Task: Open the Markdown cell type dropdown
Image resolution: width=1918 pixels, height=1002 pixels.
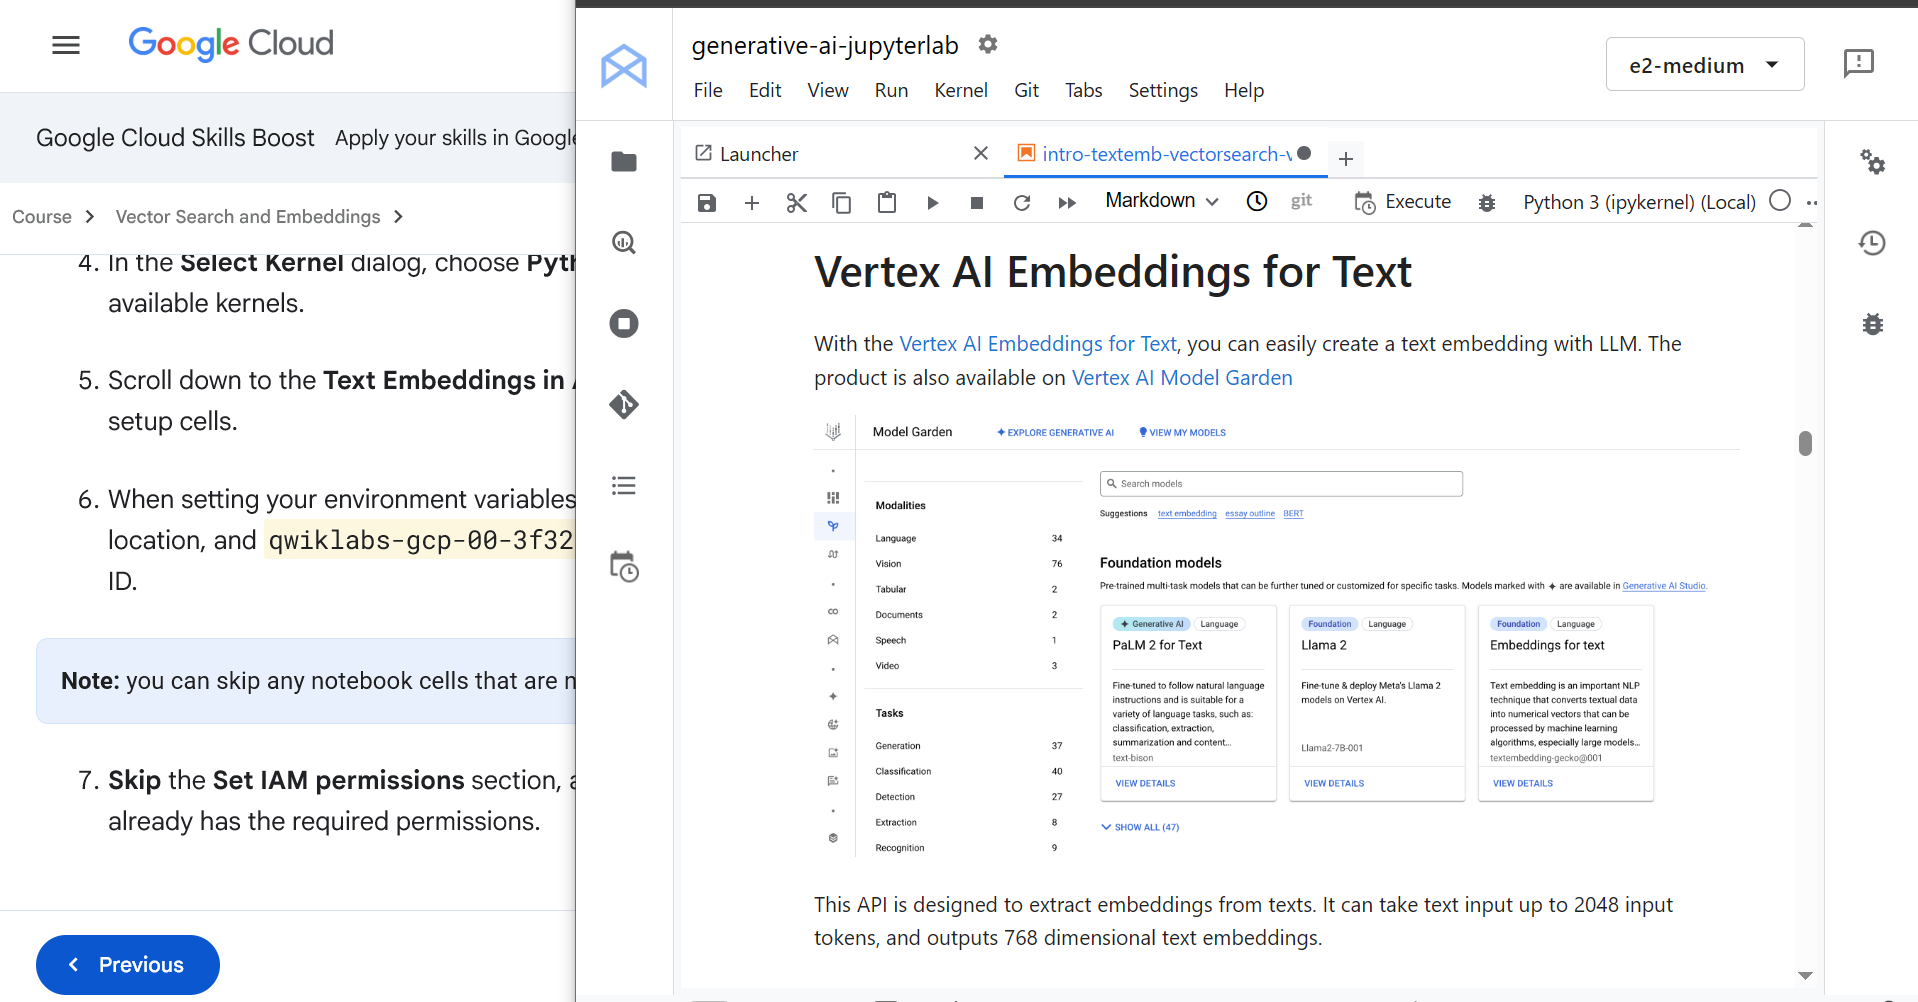Action: point(1162,201)
